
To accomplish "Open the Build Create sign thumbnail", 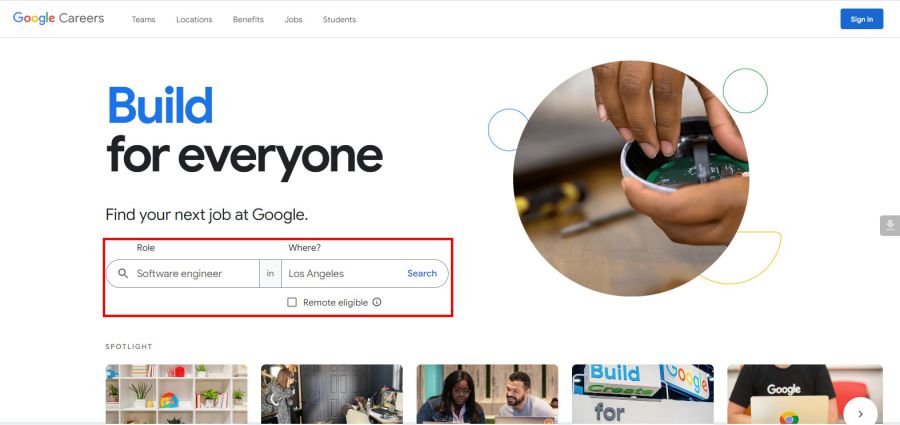I will pos(643,394).
